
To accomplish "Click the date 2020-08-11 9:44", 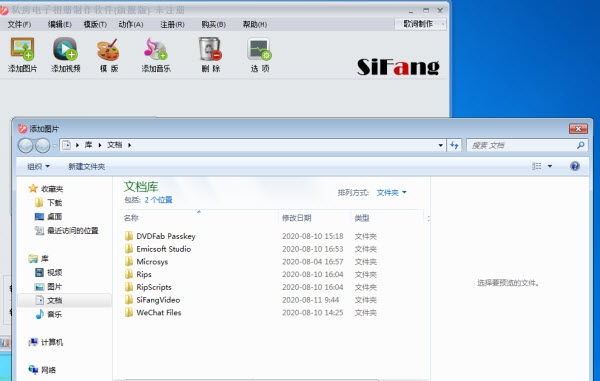I will [x=310, y=300].
